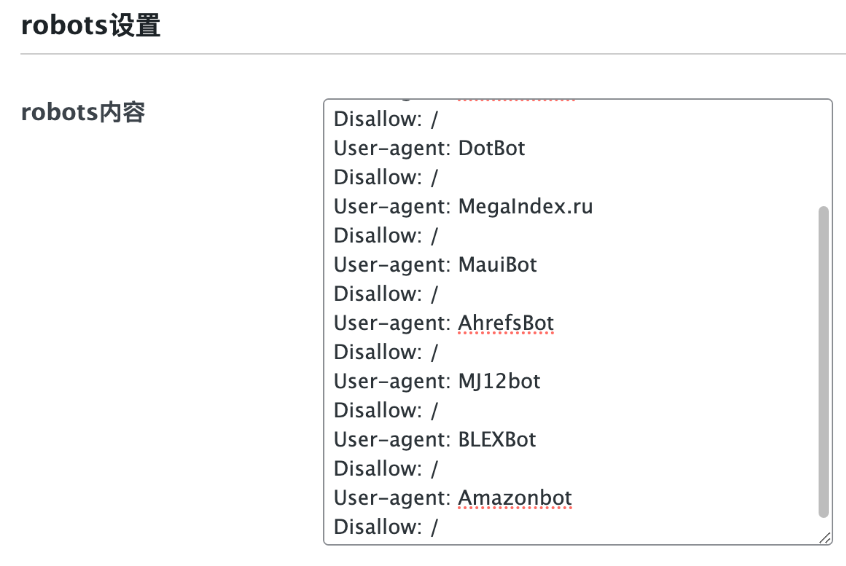Click the underlined word AhrefsBot

[505, 323]
